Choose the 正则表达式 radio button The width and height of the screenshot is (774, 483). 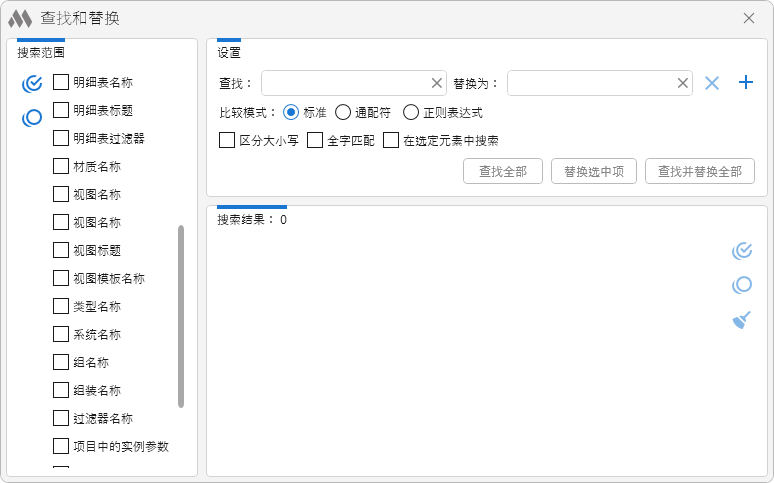411,112
